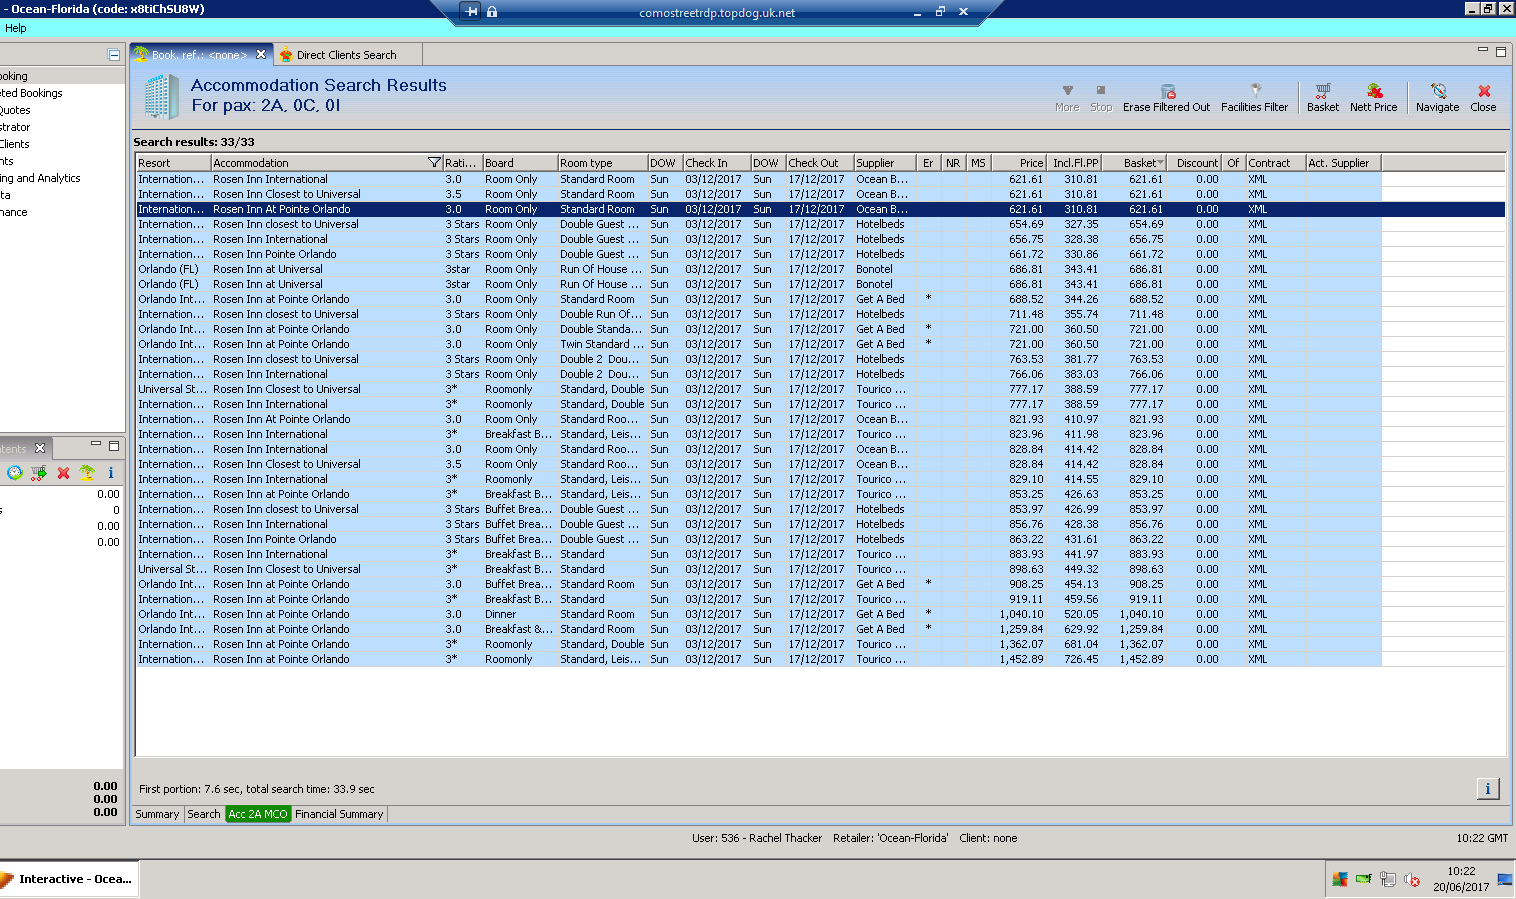Click the clock refresh icon in left panel
The image size is (1516, 899).
tap(15, 473)
